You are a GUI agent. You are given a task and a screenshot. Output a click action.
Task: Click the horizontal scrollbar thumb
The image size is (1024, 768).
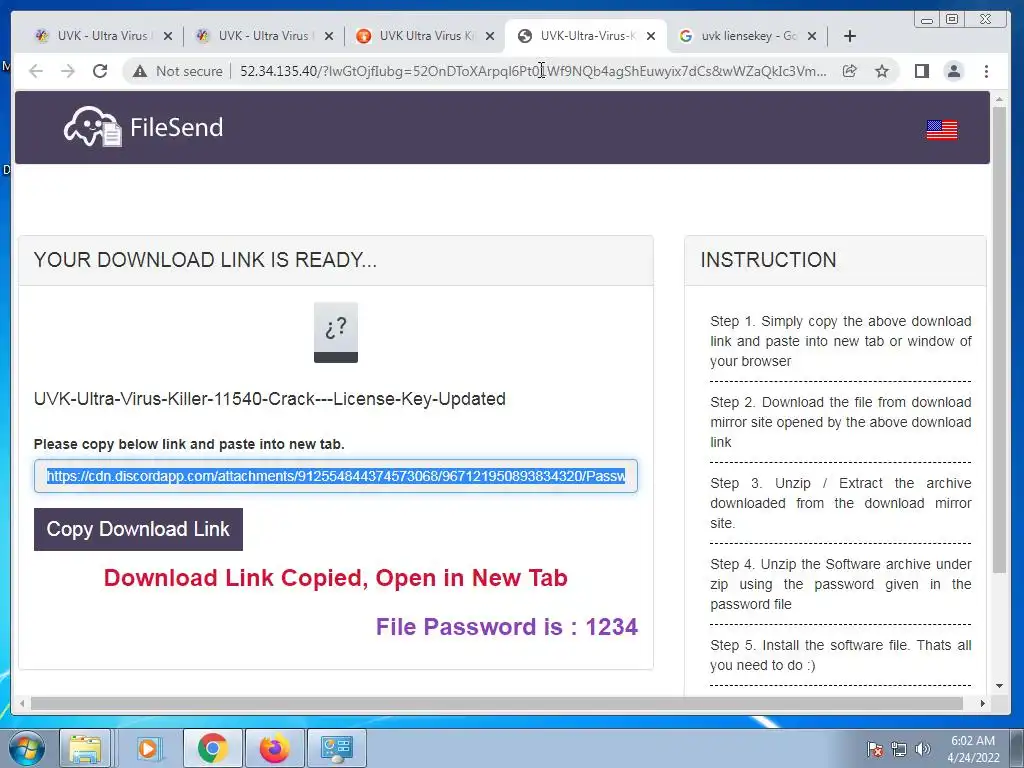496,703
